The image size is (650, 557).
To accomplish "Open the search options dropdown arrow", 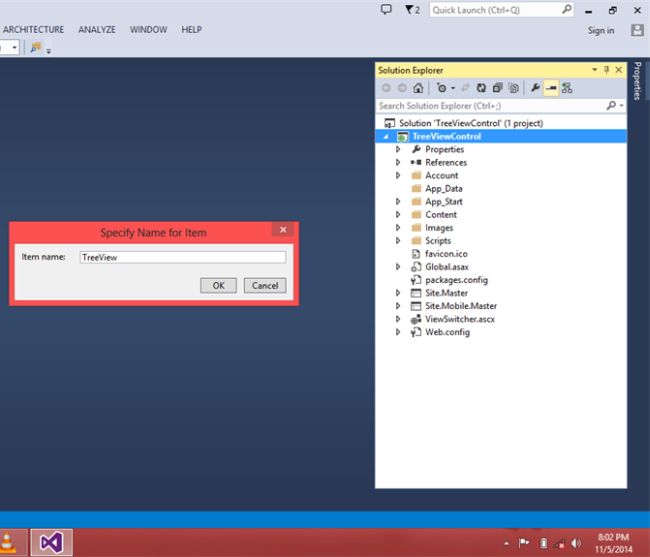I will [621, 106].
